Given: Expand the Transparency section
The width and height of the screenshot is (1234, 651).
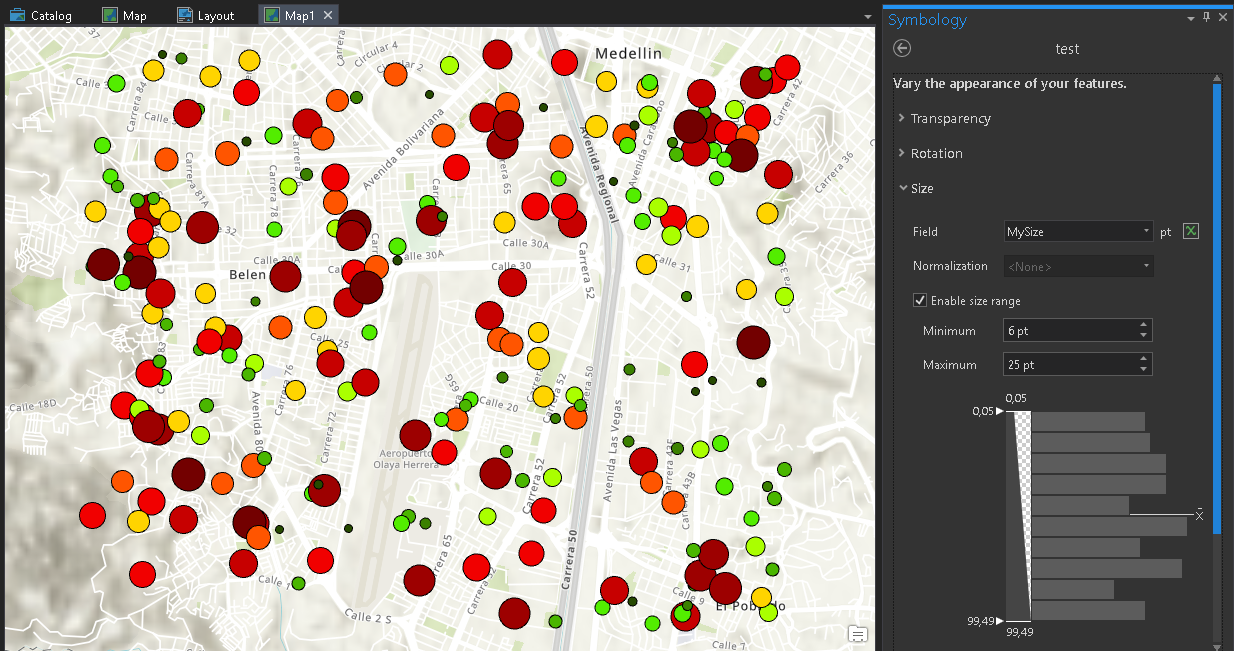Looking at the screenshot, I should [x=950, y=118].
